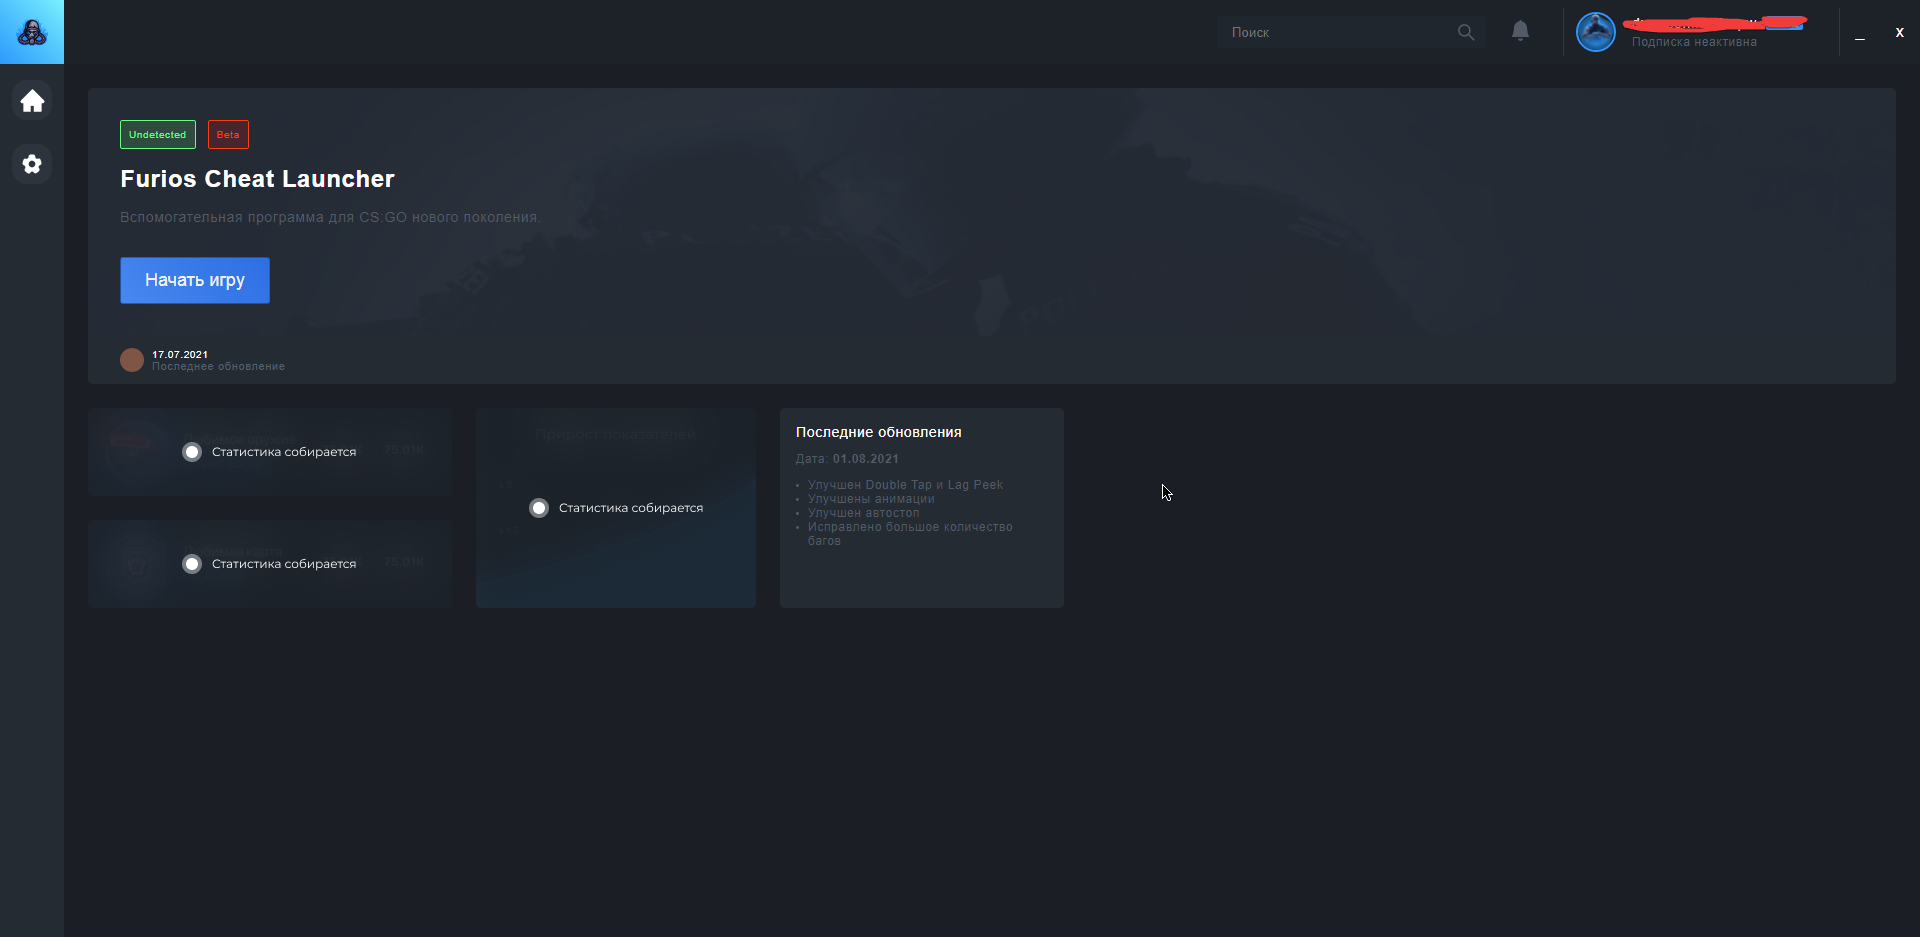Select the circle in the tall center statistics card

(539, 508)
